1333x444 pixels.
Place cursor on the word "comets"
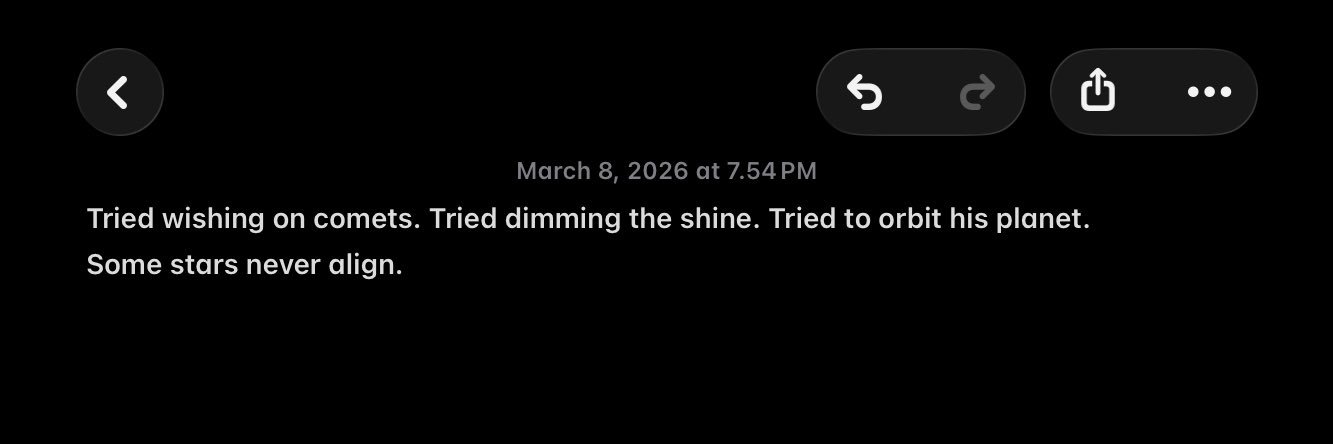[365, 219]
